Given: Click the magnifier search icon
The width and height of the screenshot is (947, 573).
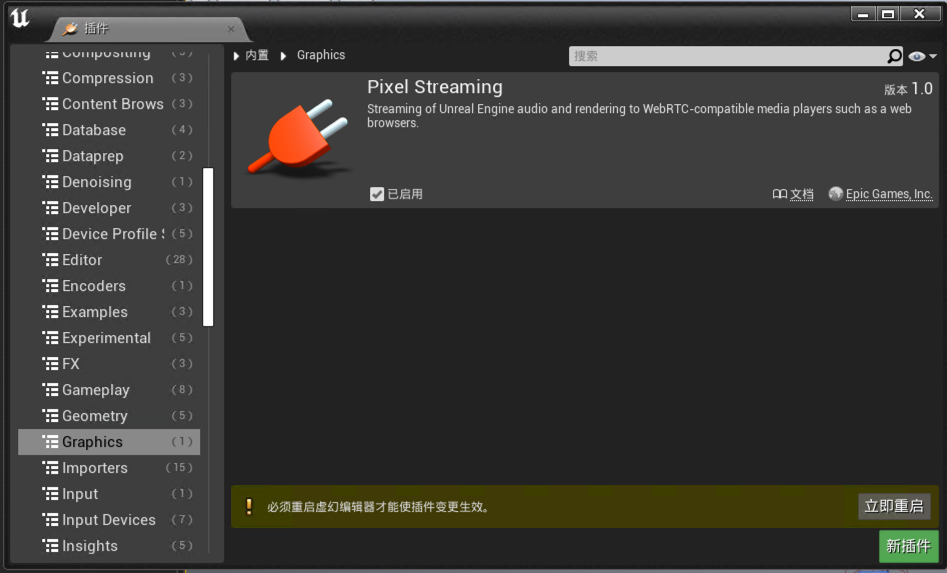Looking at the screenshot, I should coord(894,56).
